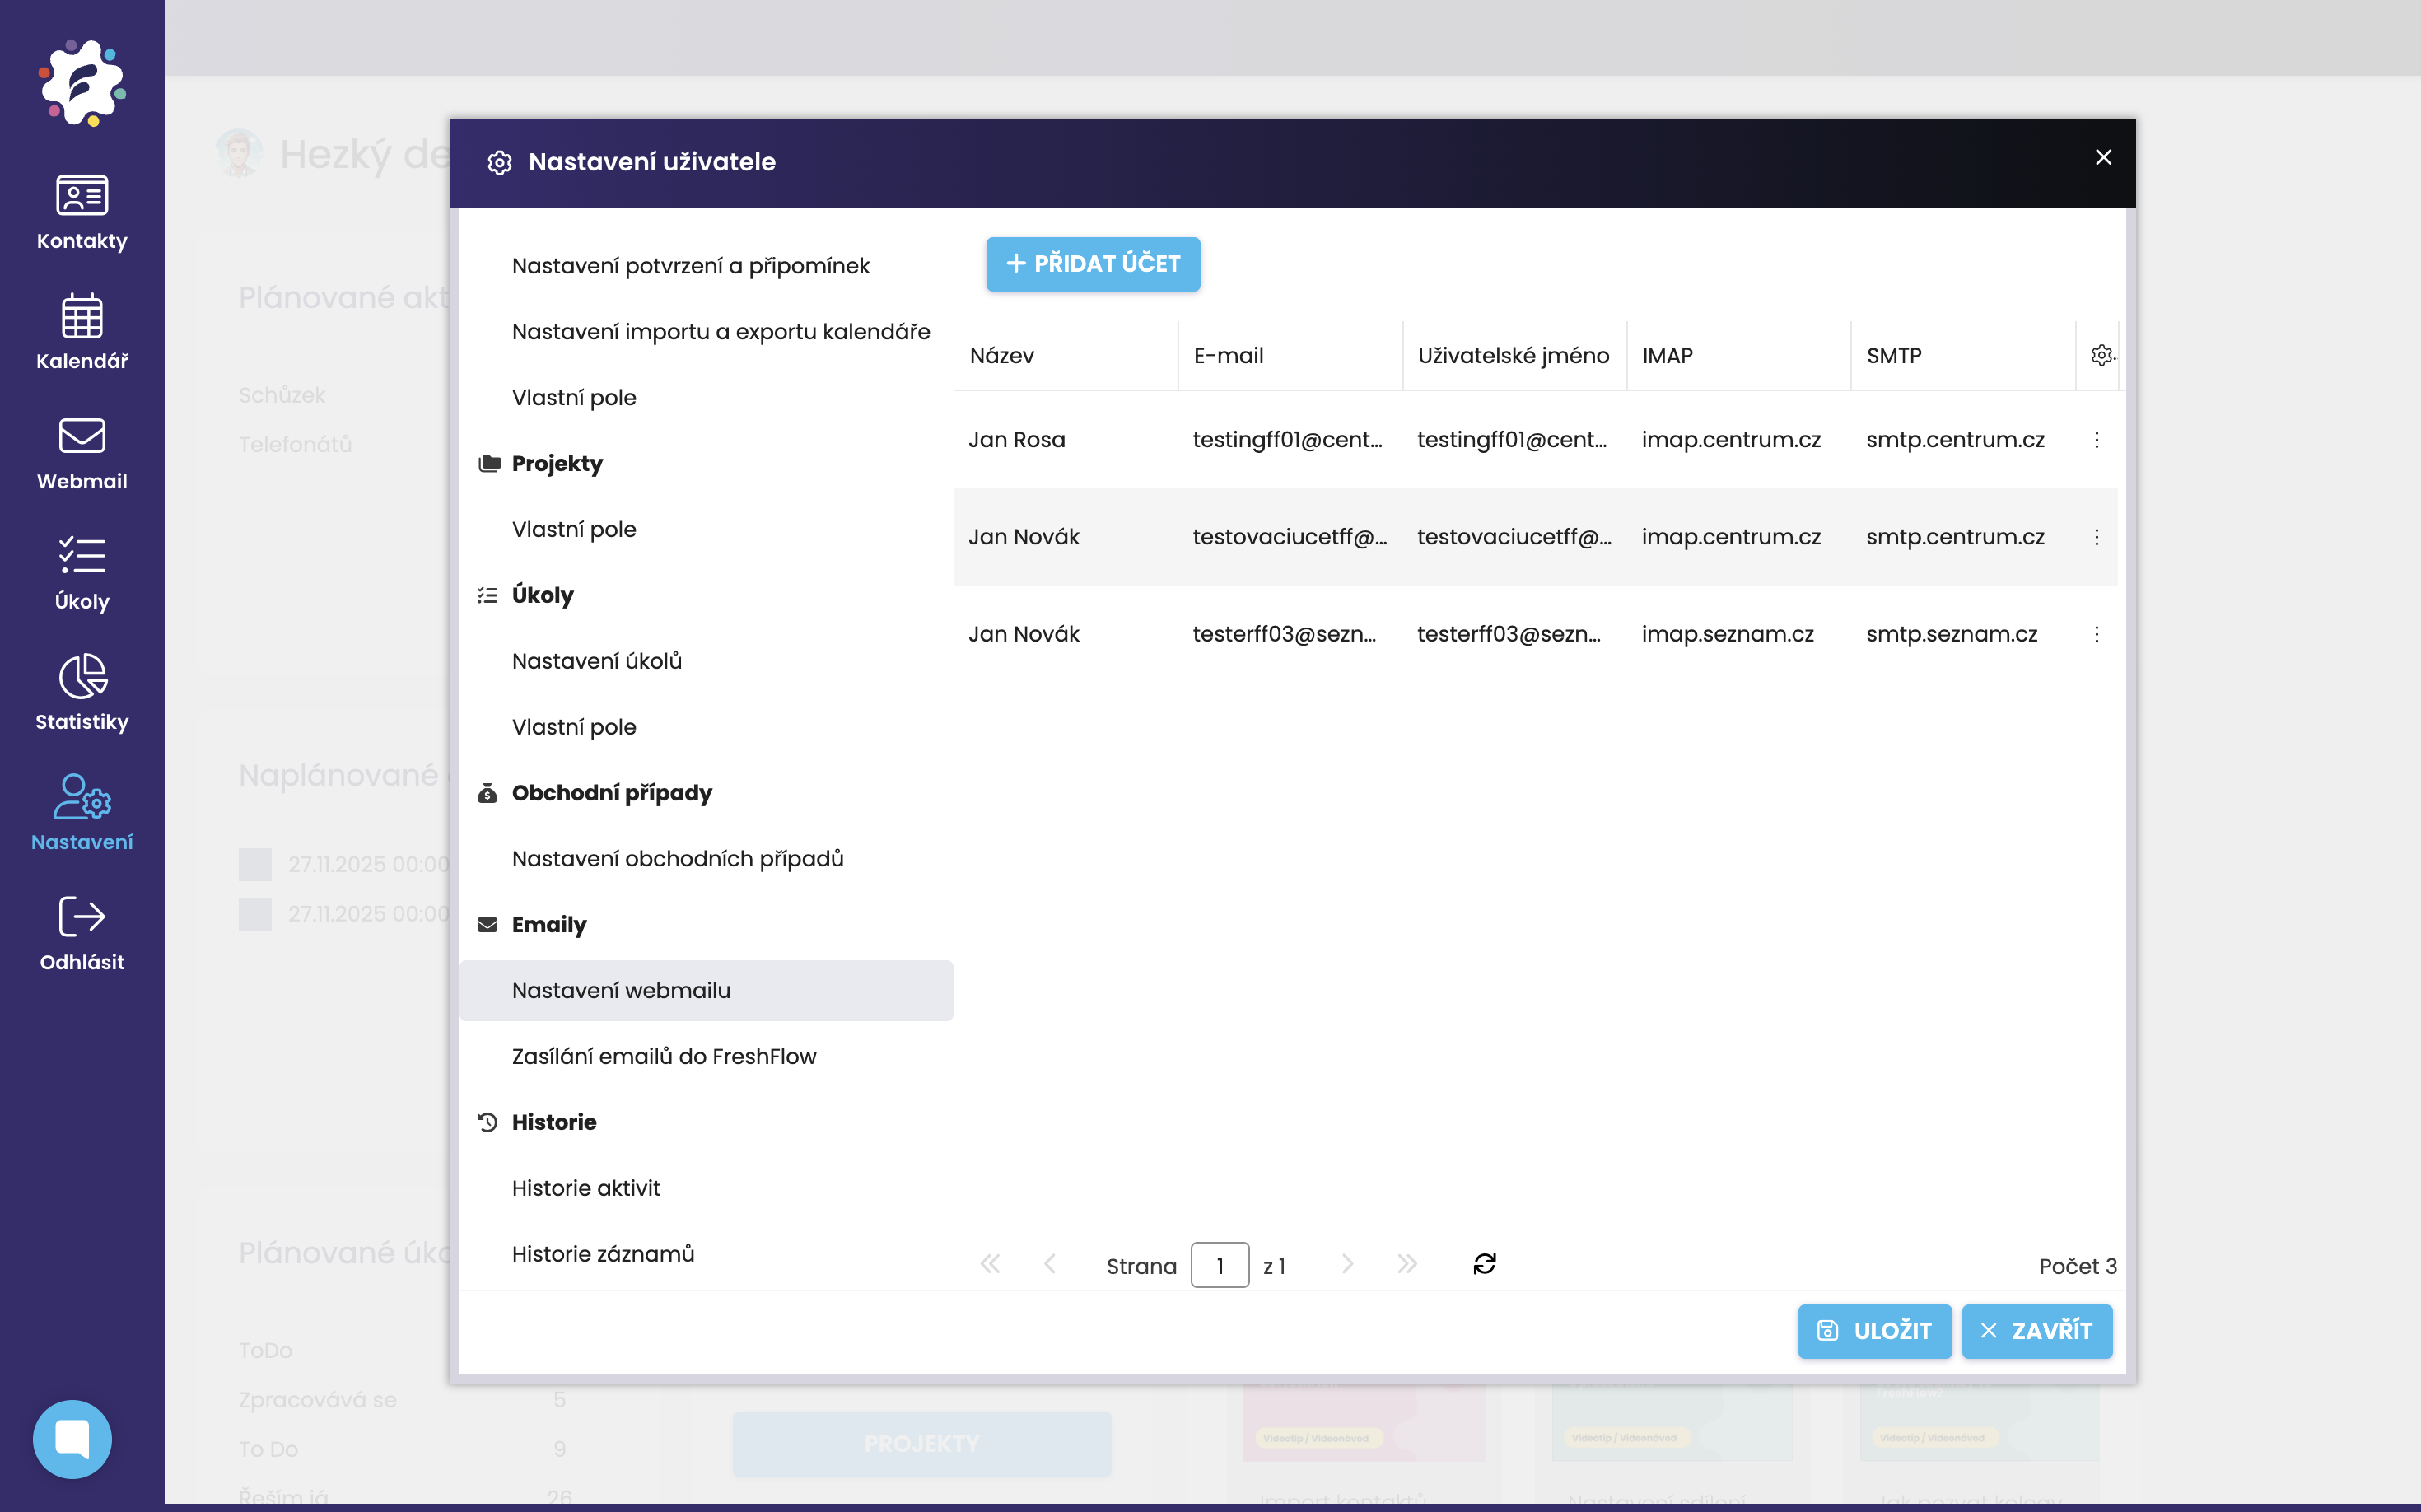The width and height of the screenshot is (2421, 1512).
Task: Open the chat support bubble
Action: [72, 1438]
